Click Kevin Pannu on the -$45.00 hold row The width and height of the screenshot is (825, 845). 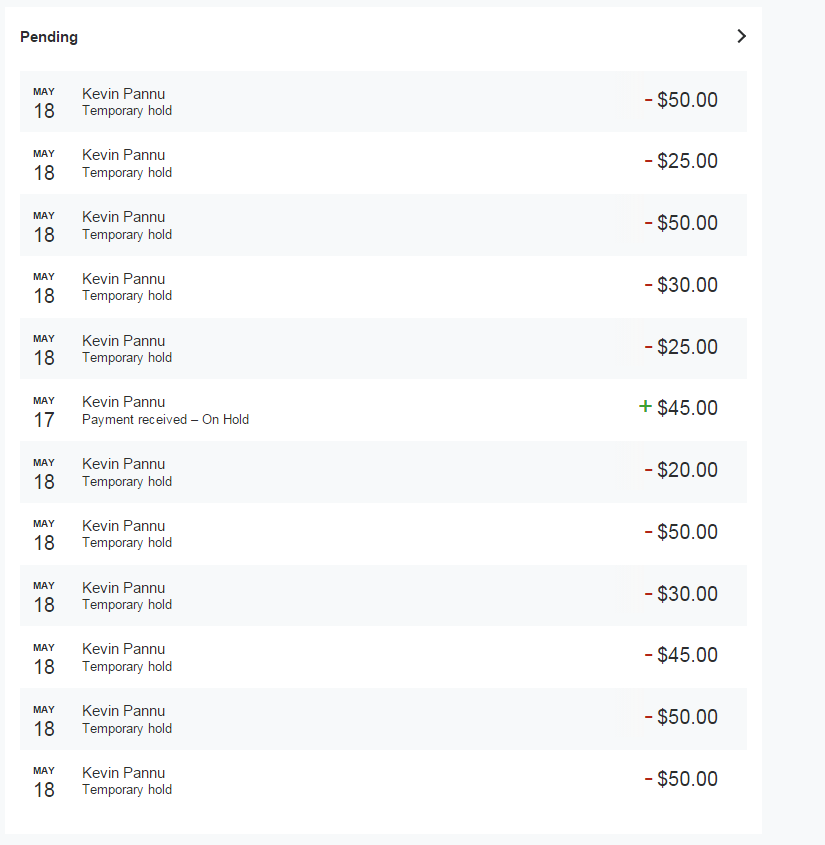123,649
